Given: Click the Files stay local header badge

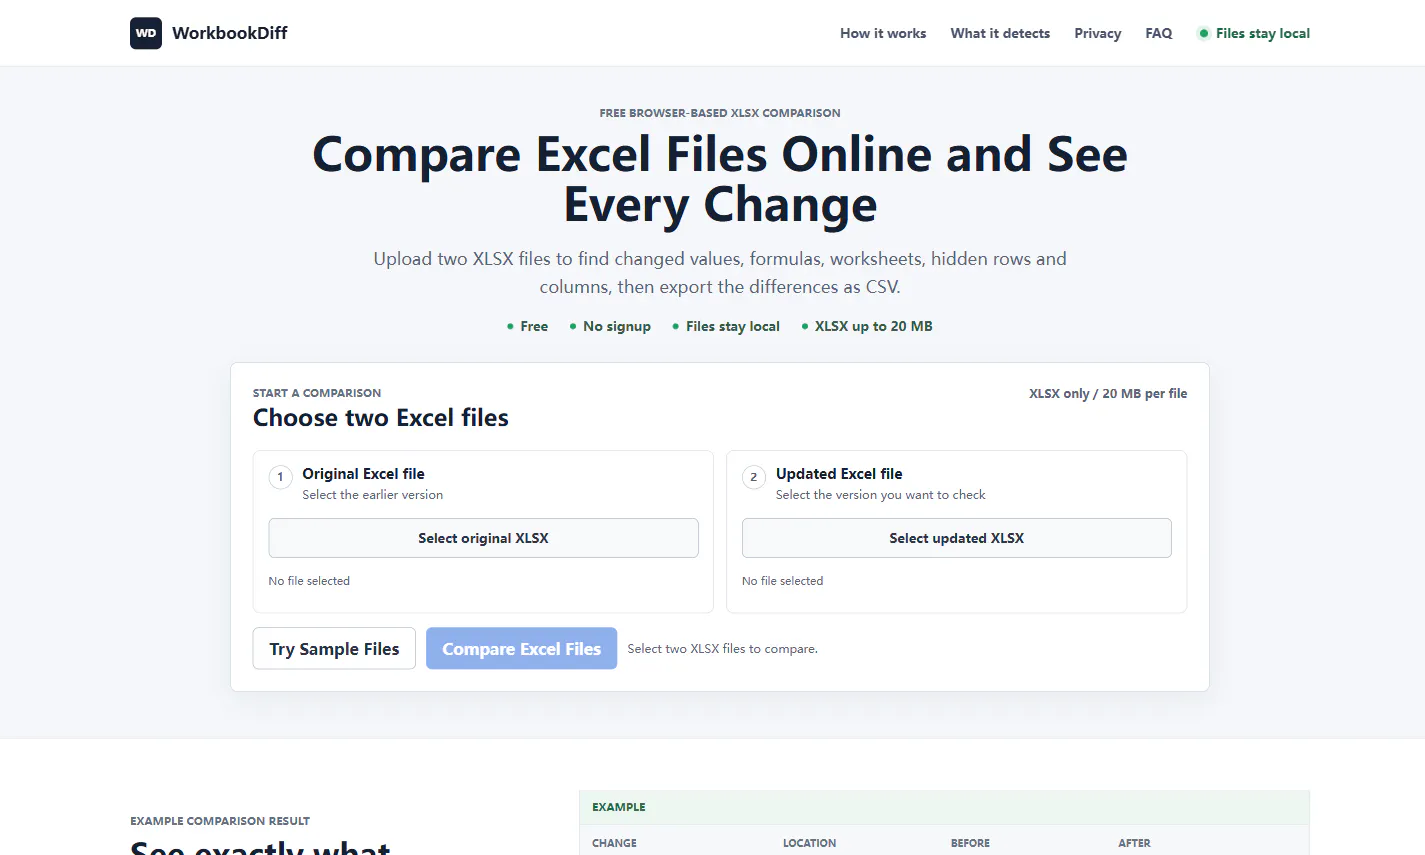Looking at the screenshot, I should (1254, 33).
